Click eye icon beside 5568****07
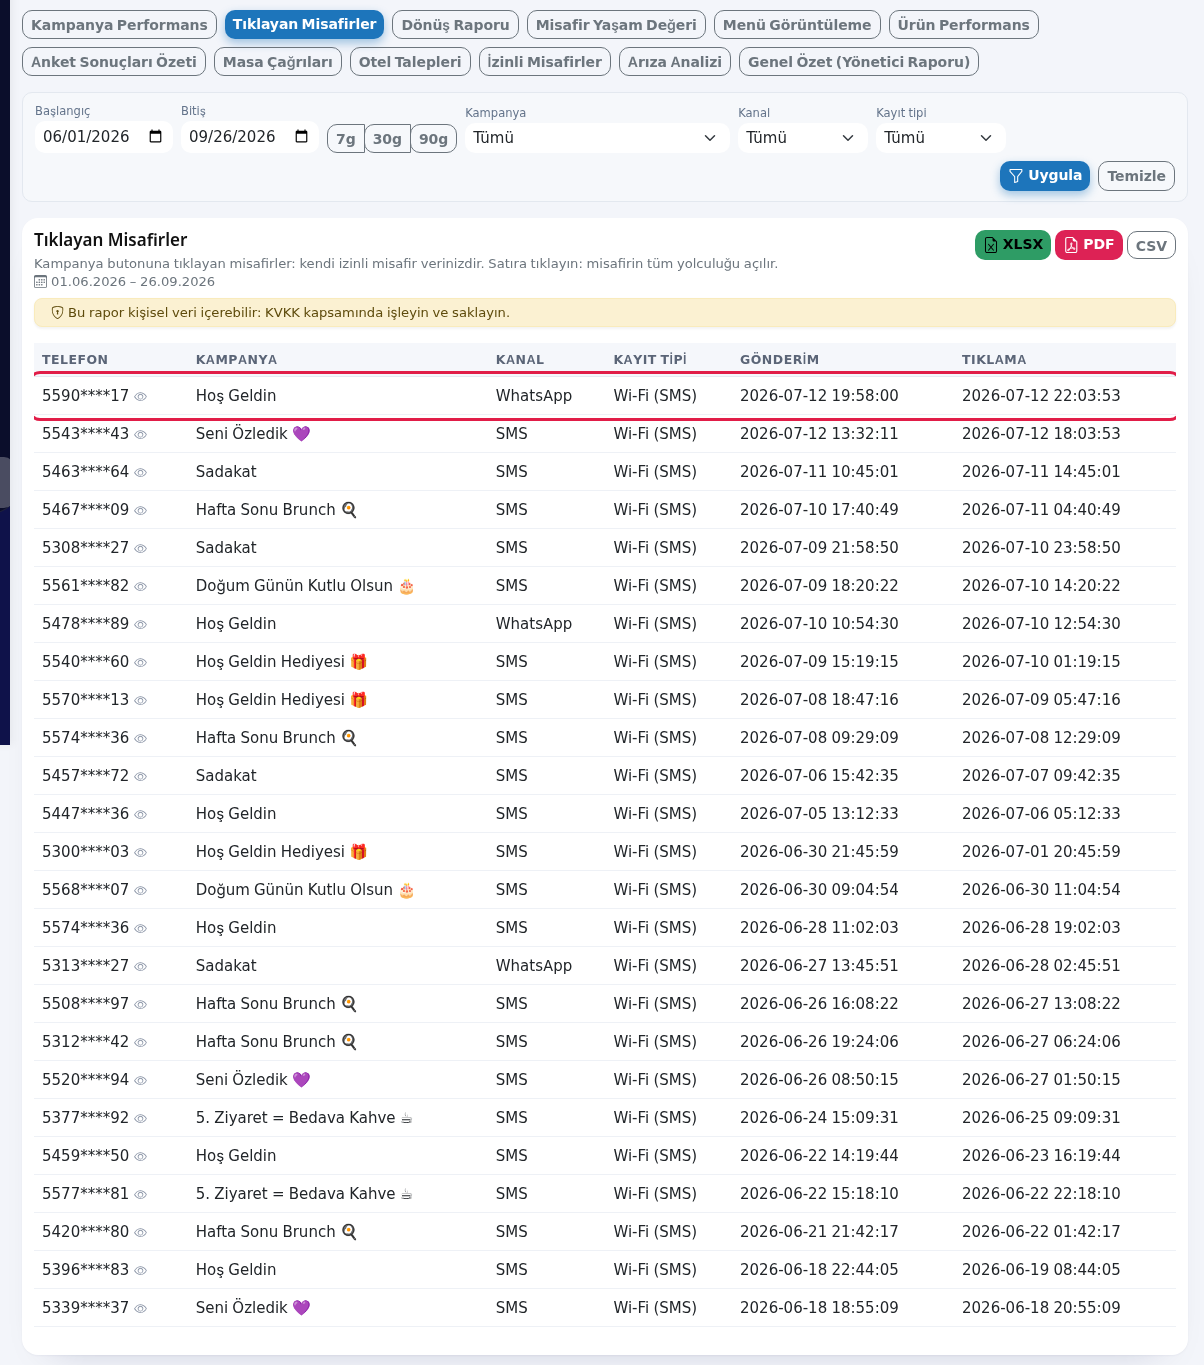The height and width of the screenshot is (1365, 1204). [141, 891]
